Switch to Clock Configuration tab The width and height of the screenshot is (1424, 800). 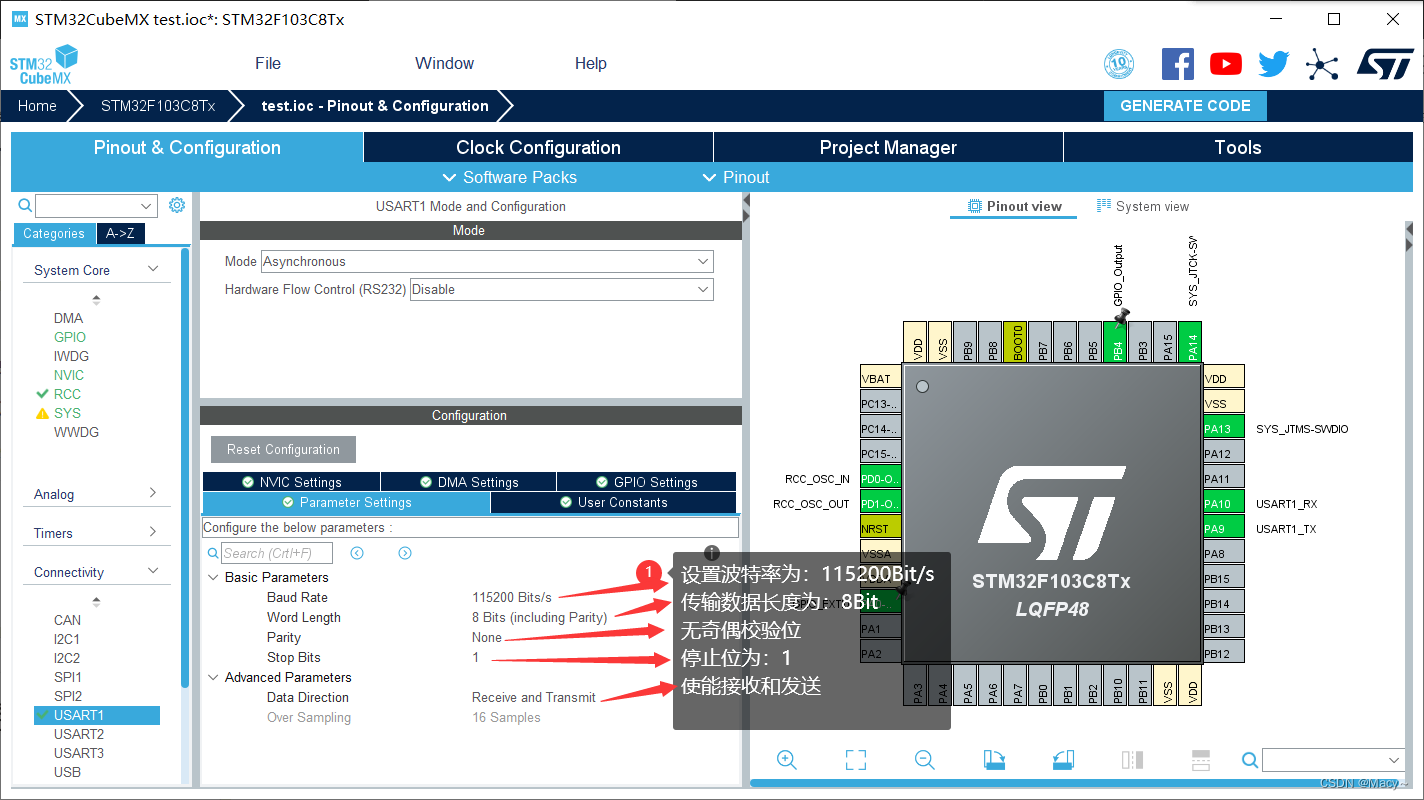[x=538, y=147]
